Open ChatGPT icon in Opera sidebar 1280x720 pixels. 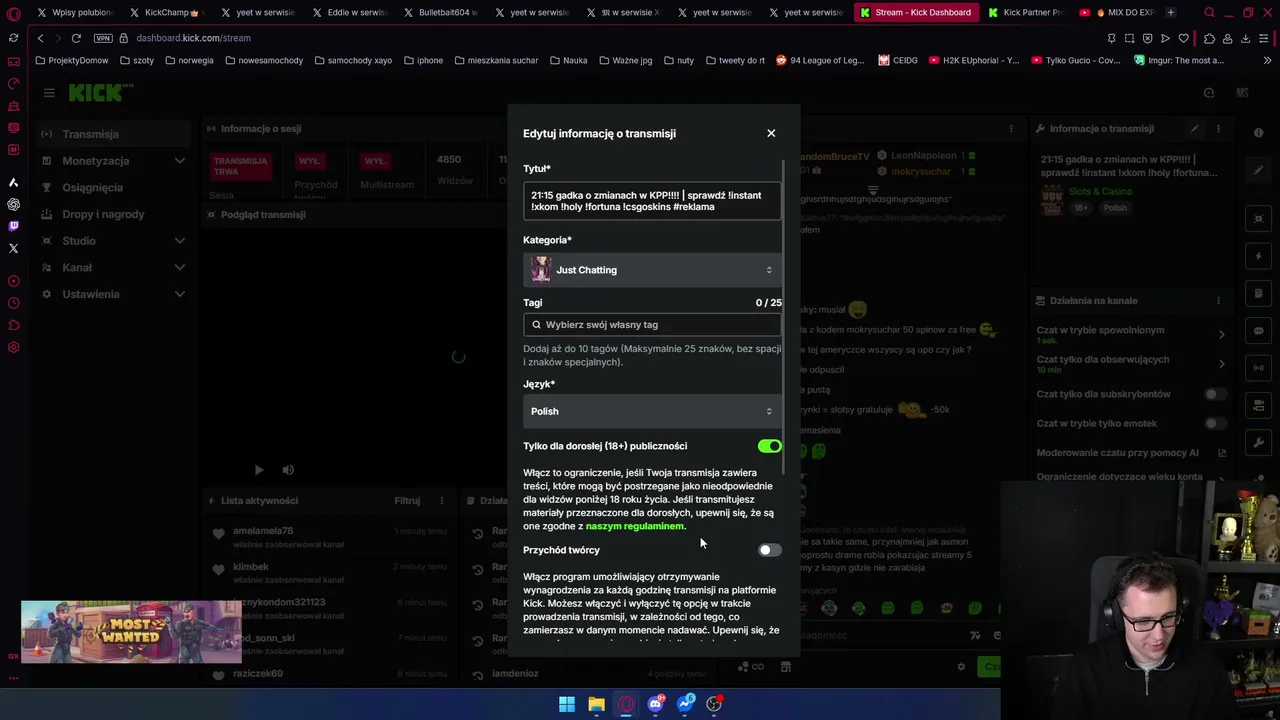pyautogui.click(x=13, y=204)
